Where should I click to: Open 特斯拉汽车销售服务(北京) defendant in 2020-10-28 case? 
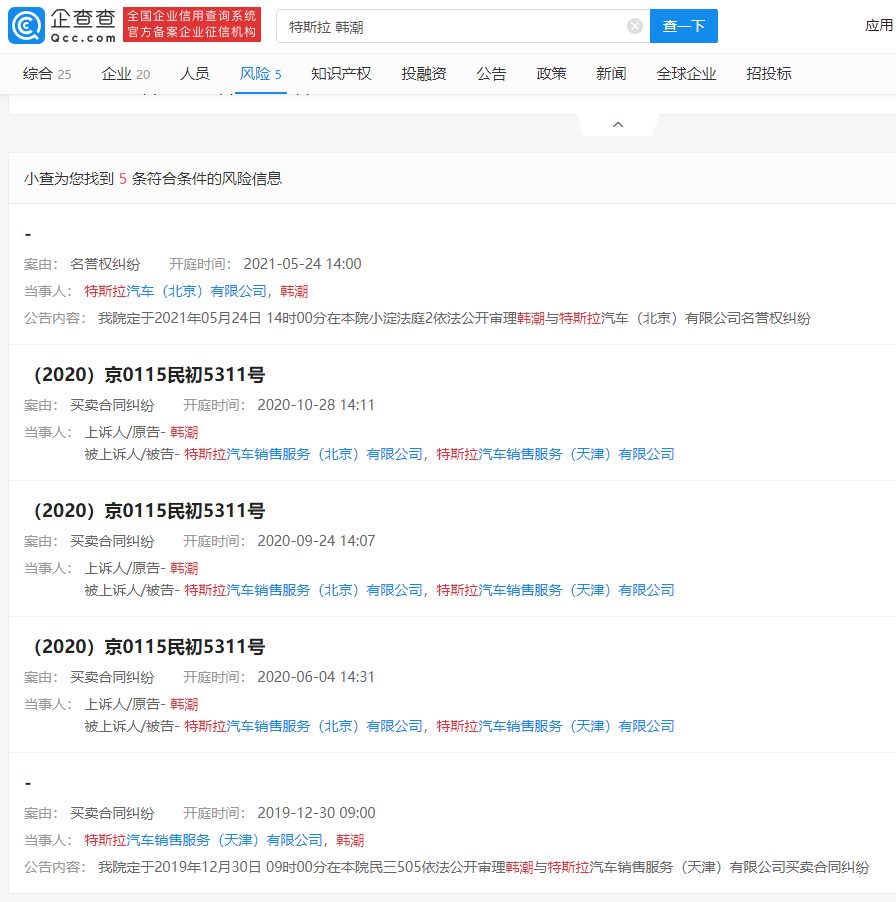[304, 454]
